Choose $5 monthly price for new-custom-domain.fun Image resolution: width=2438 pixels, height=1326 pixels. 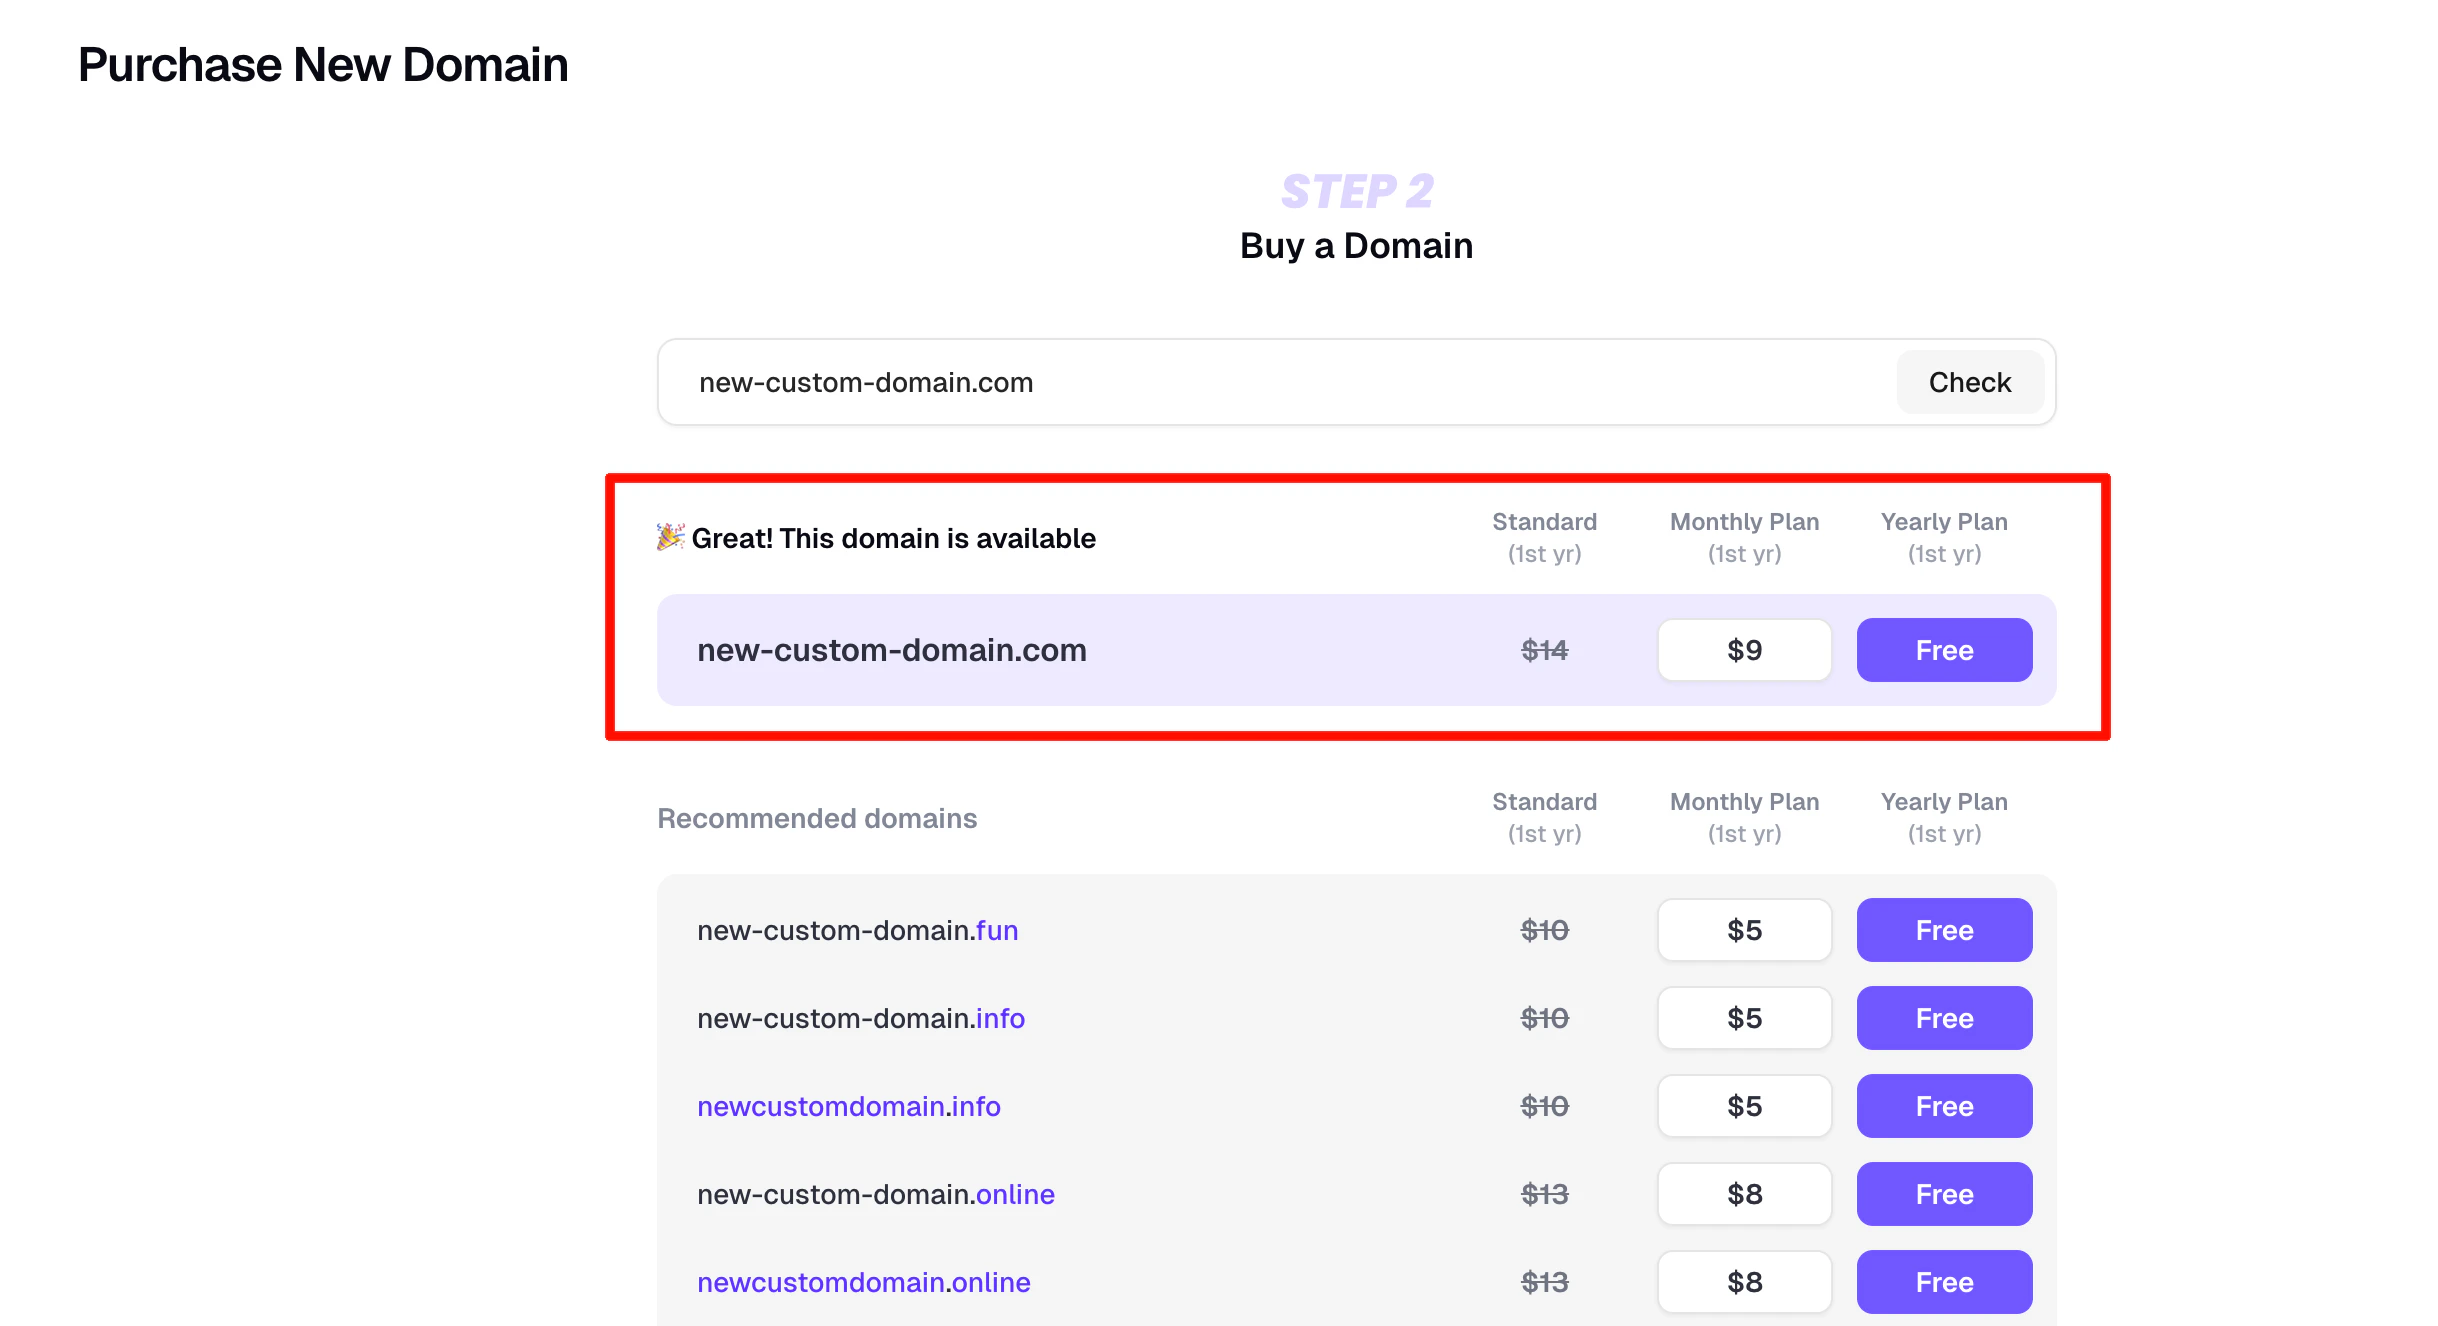[x=1744, y=930]
